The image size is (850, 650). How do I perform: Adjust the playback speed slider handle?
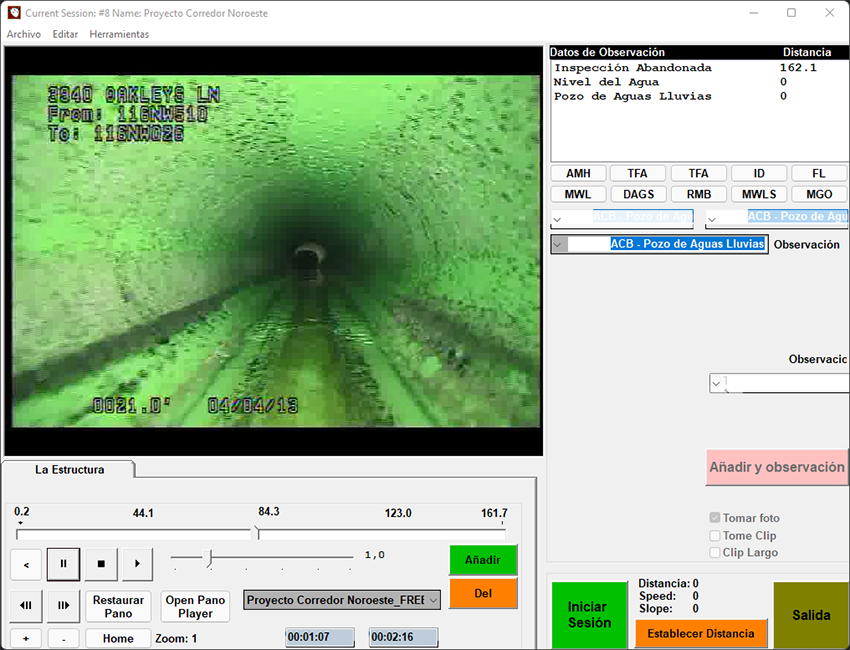point(209,558)
